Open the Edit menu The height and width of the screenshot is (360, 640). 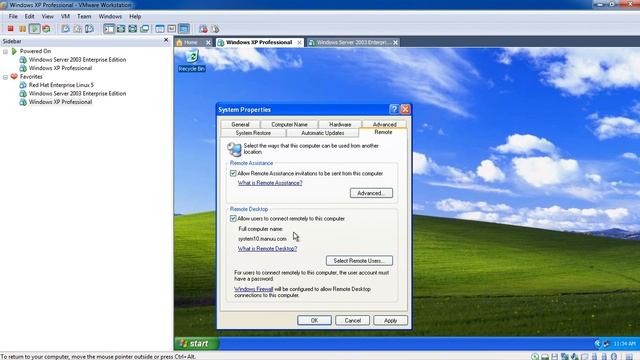point(29,16)
